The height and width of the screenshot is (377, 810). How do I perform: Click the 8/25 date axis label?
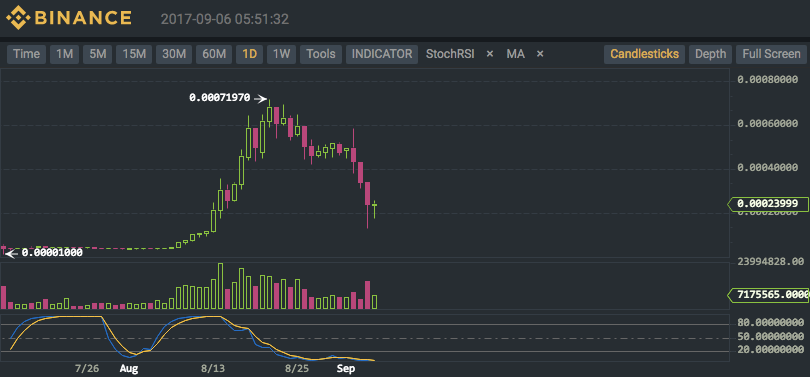[297, 369]
